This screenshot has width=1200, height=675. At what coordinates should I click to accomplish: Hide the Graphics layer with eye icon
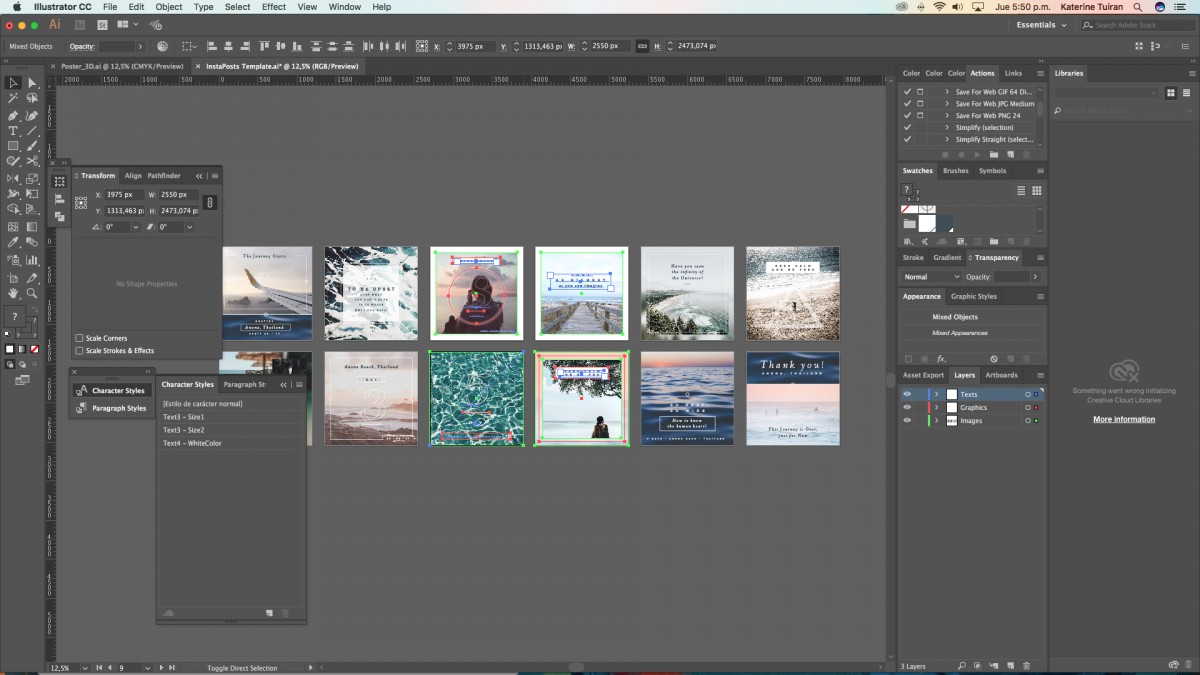click(x=907, y=408)
